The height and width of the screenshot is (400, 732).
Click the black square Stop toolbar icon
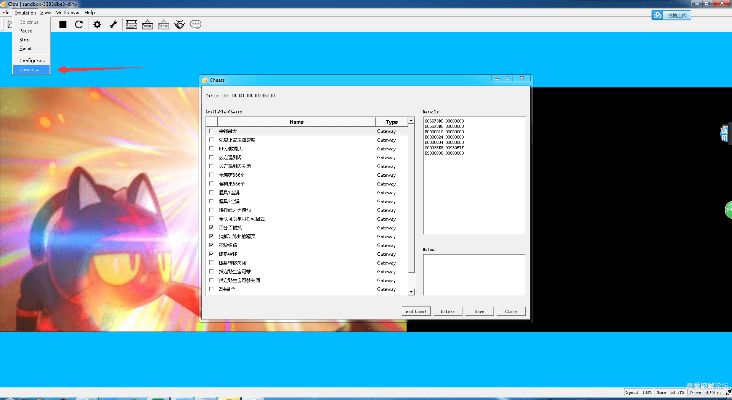pyautogui.click(x=63, y=24)
